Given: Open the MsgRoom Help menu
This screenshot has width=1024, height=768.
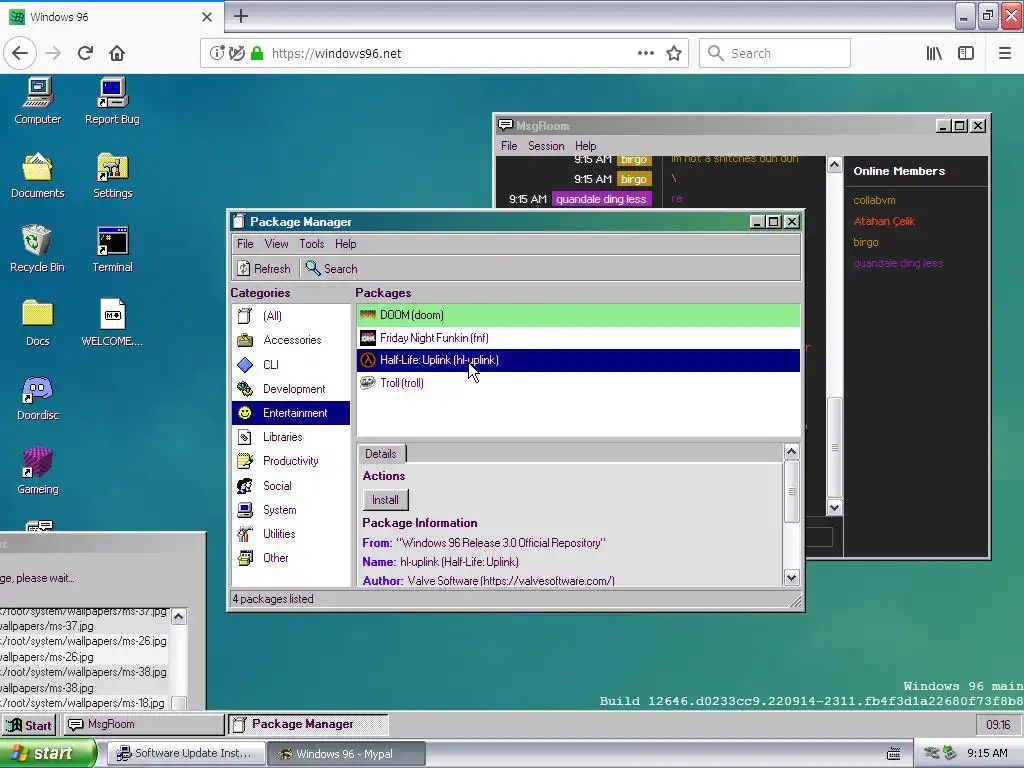Looking at the screenshot, I should coord(585,146).
